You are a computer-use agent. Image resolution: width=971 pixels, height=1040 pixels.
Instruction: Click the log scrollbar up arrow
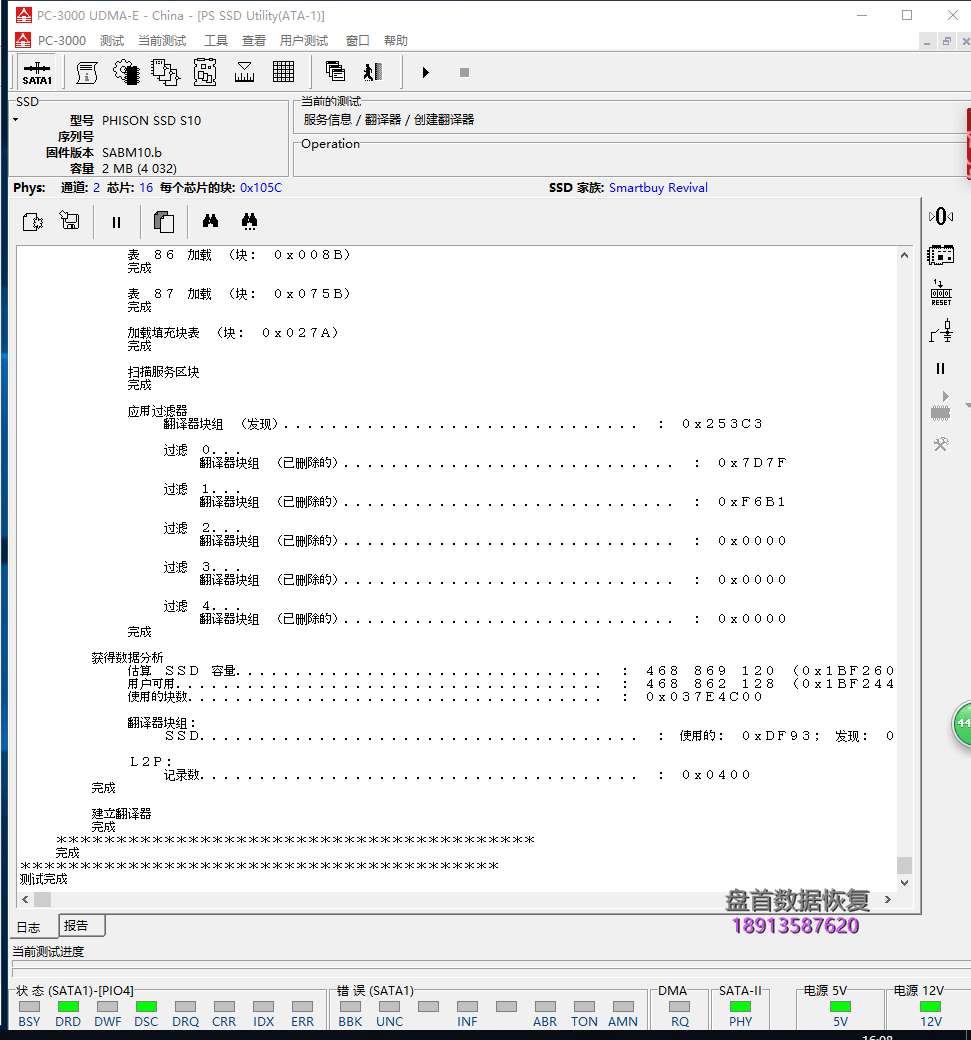click(x=904, y=255)
